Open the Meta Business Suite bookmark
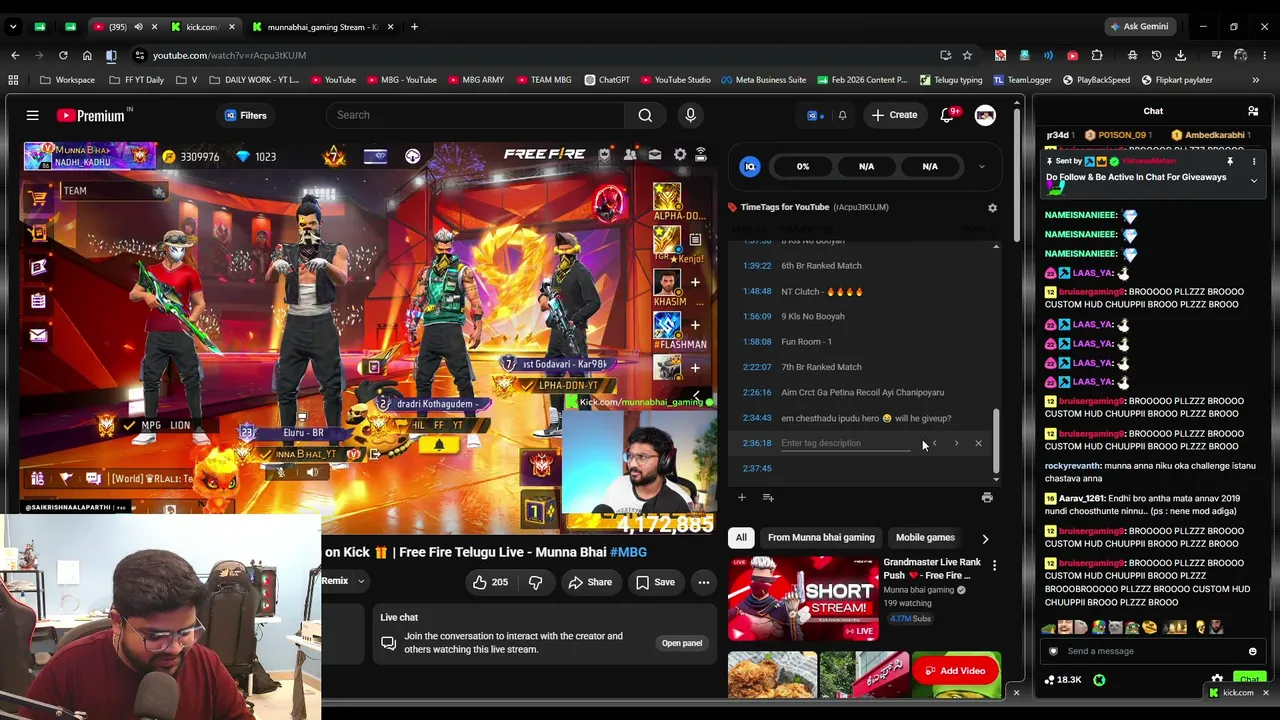The height and width of the screenshot is (720, 1280). (763, 80)
